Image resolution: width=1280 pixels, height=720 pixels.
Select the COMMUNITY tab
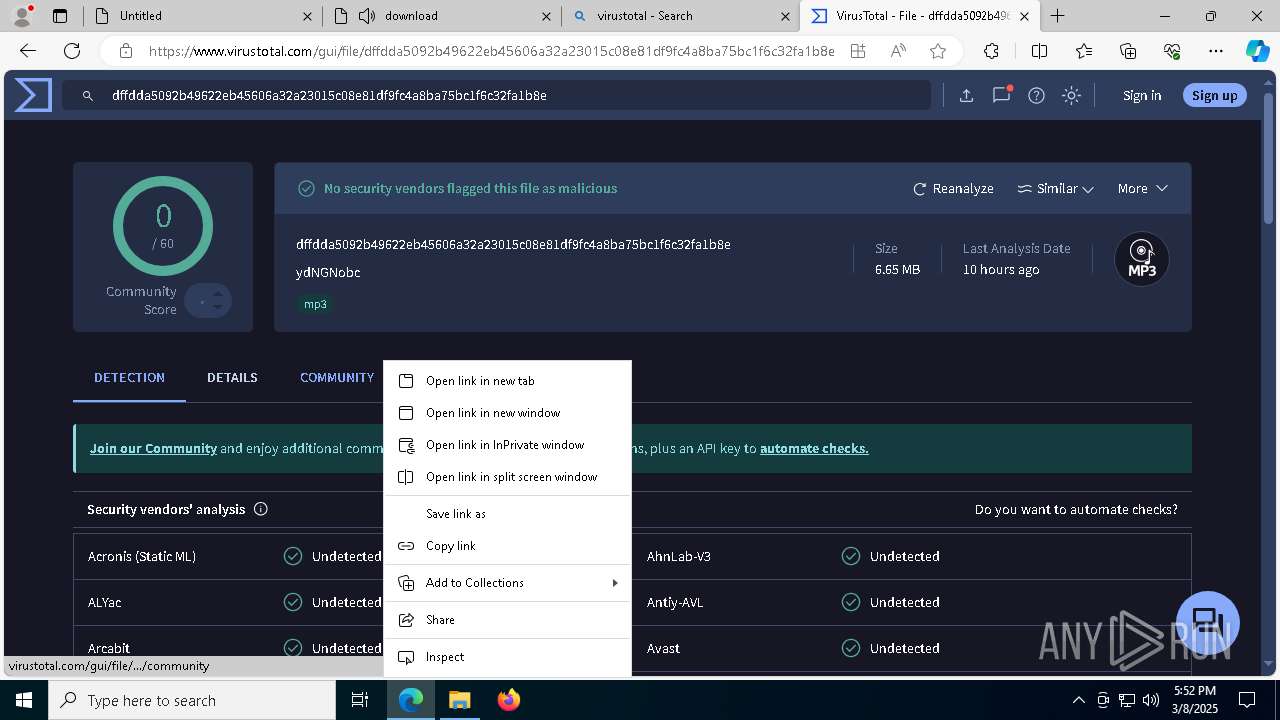tap(336, 377)
